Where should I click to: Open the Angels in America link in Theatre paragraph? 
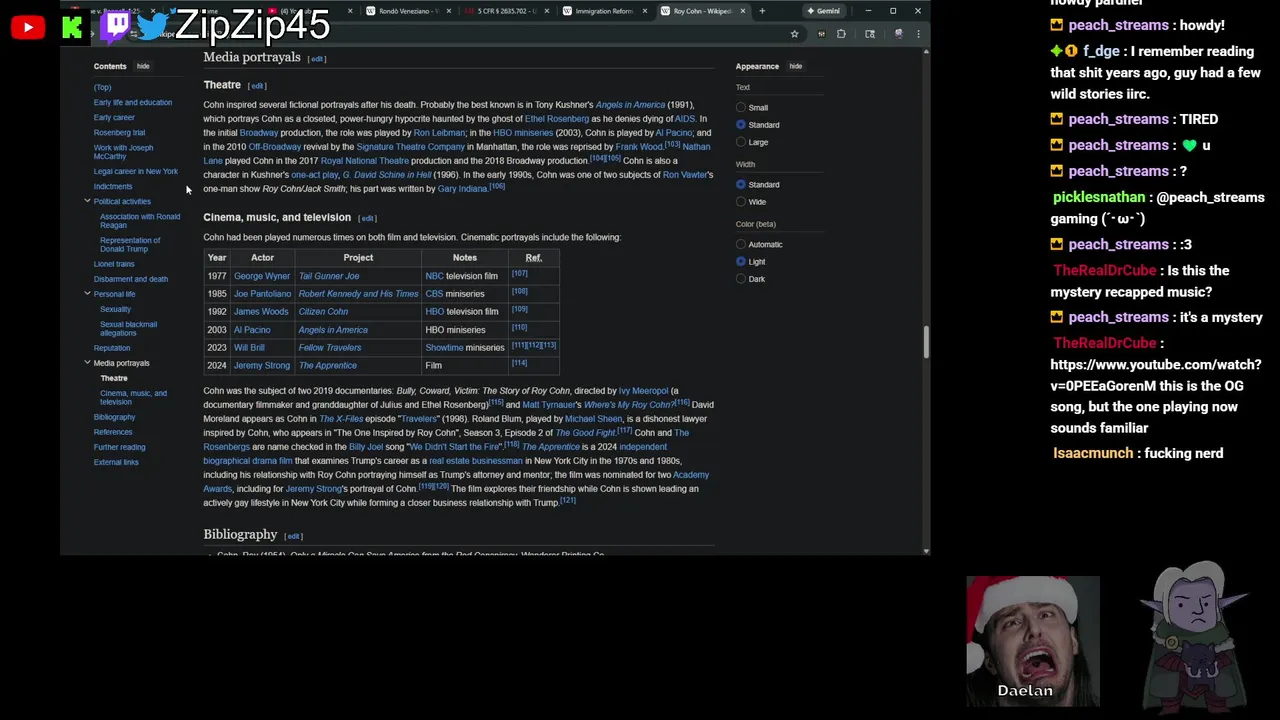tap(630, 105)
